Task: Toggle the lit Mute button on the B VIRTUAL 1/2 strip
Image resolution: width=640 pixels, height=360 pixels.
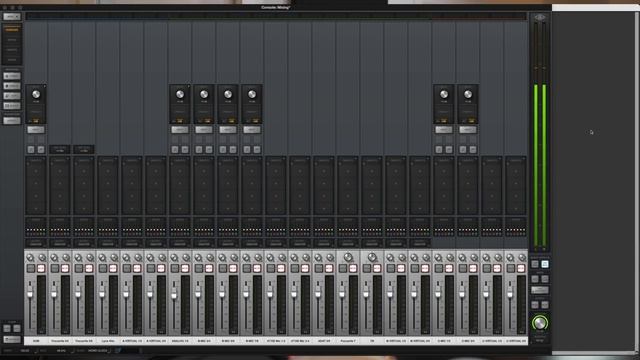Action: 400,269
